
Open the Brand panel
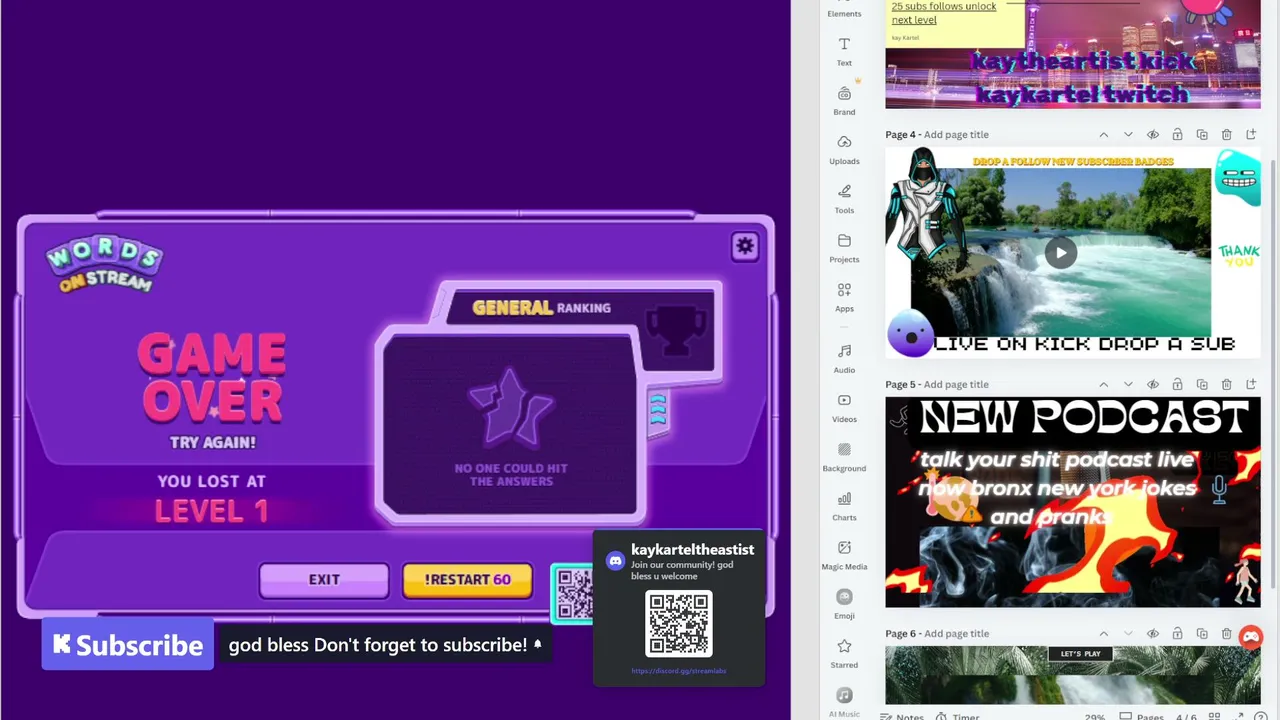coord(844,100)
